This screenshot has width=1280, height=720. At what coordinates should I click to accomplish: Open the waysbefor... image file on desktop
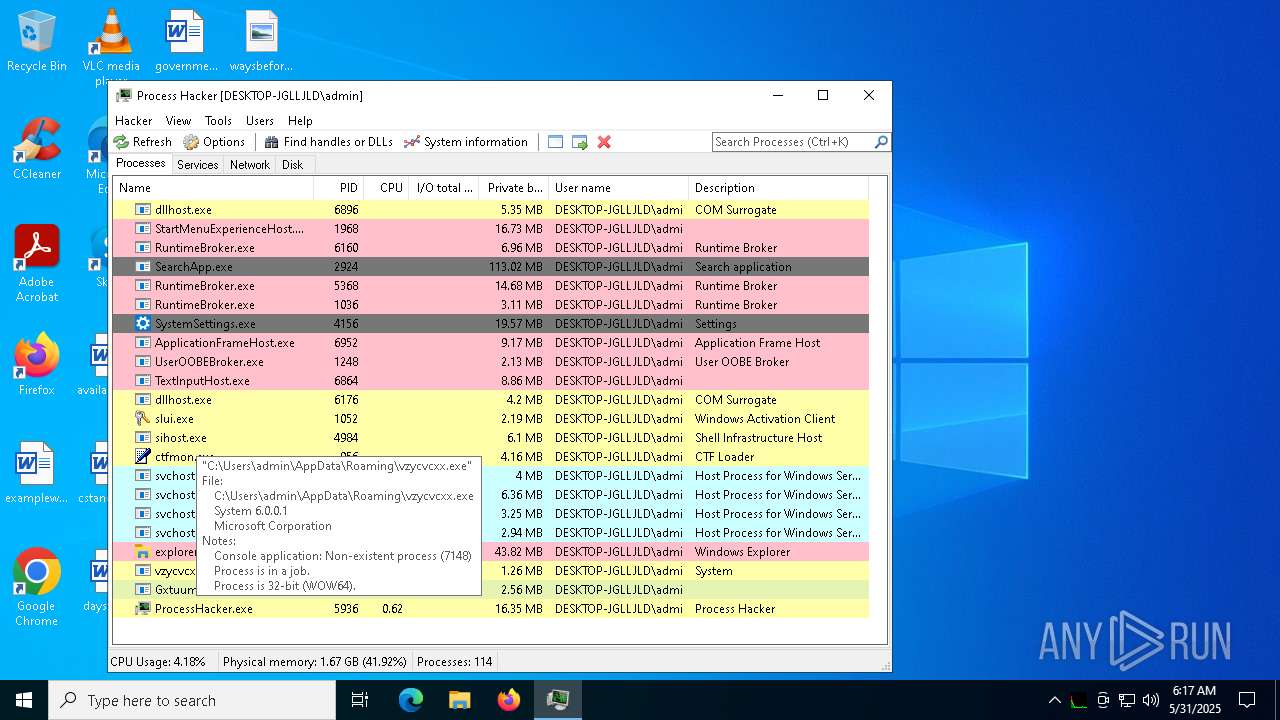pyautogui.click(x=261, y=42)
